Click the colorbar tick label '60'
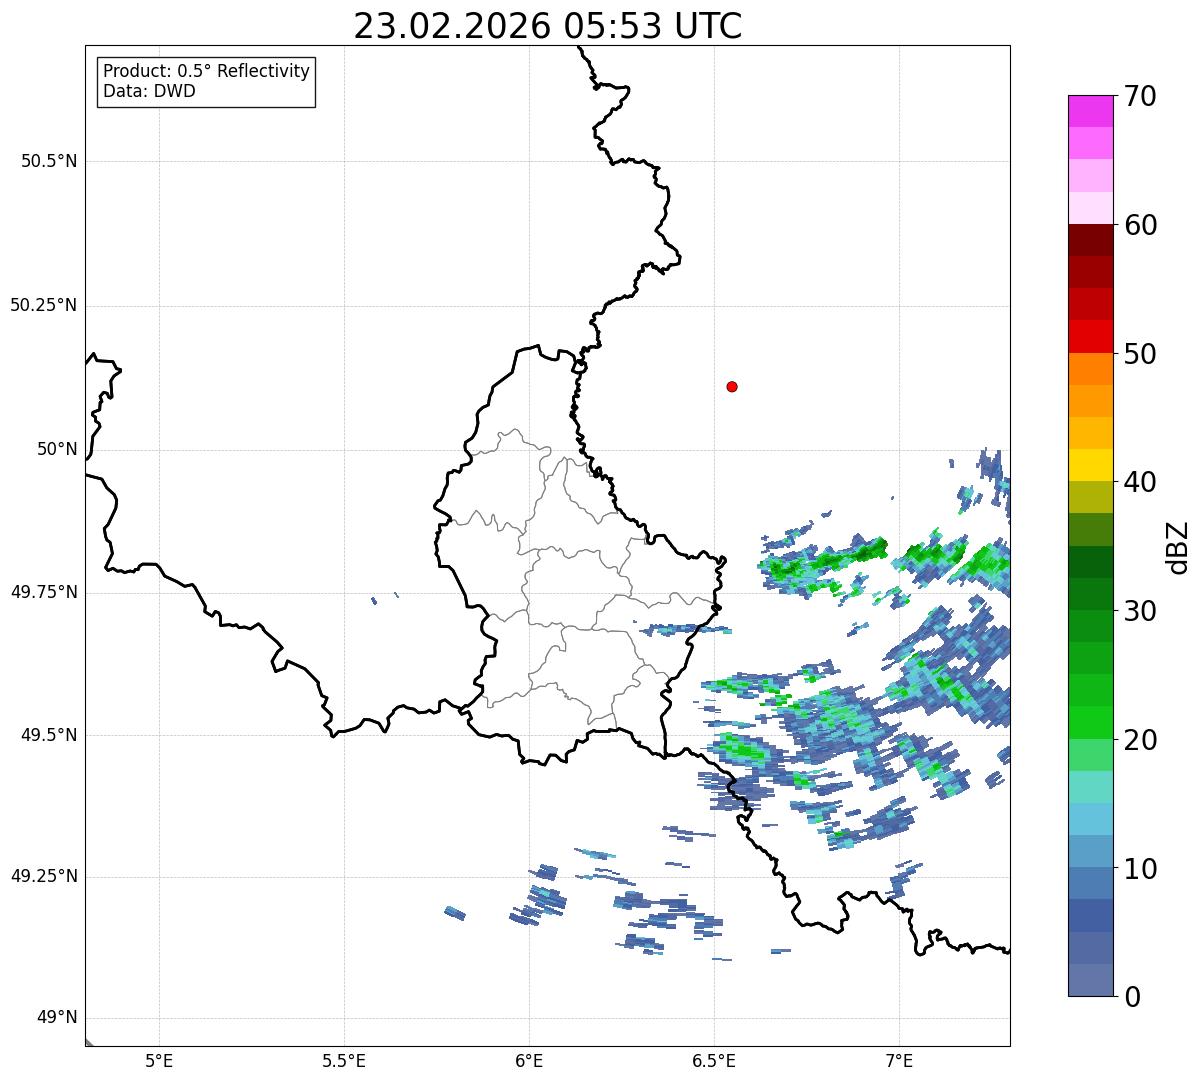Viewport: 1202px width, 1081px height. point(1141,225)
